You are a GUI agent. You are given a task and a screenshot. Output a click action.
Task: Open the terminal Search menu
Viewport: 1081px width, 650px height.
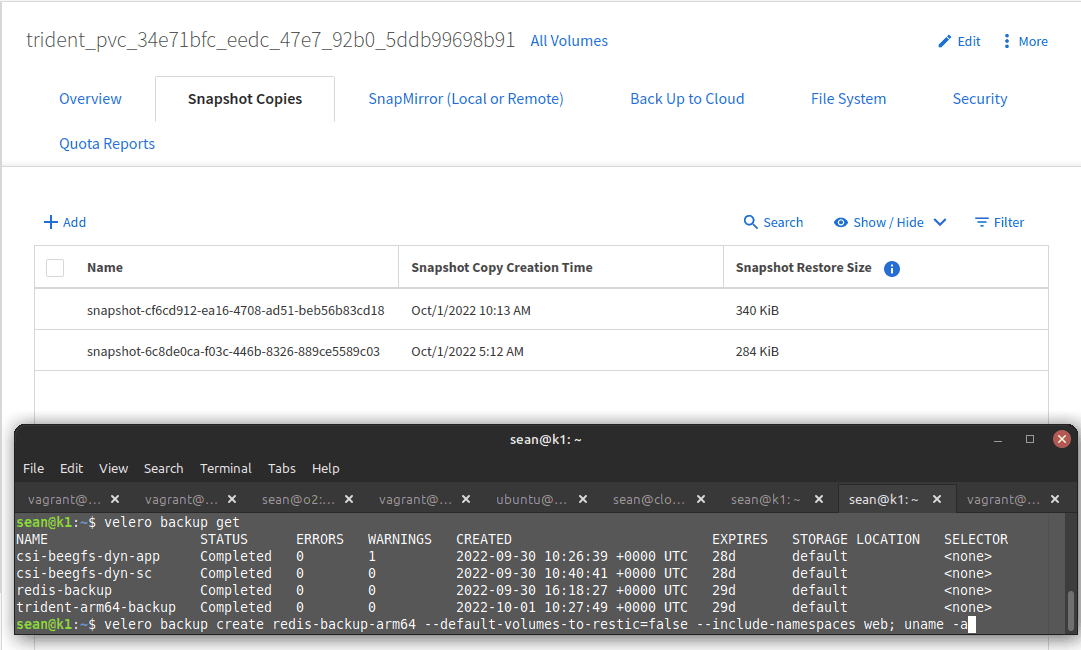(x=163, y=468)
